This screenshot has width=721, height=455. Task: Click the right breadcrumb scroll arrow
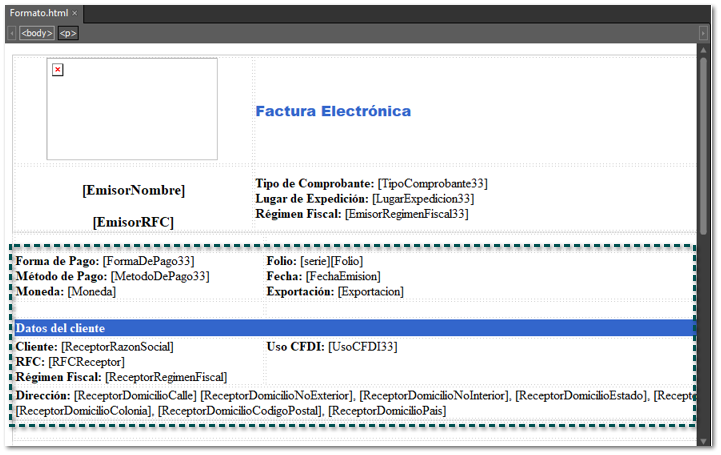pos(703,33)
